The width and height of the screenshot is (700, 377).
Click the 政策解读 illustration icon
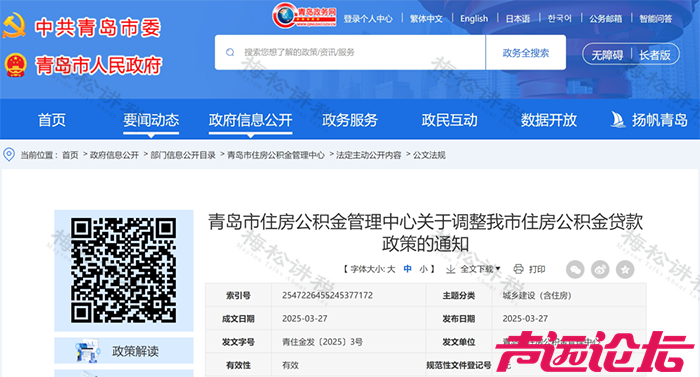click(x=87, y=351)
